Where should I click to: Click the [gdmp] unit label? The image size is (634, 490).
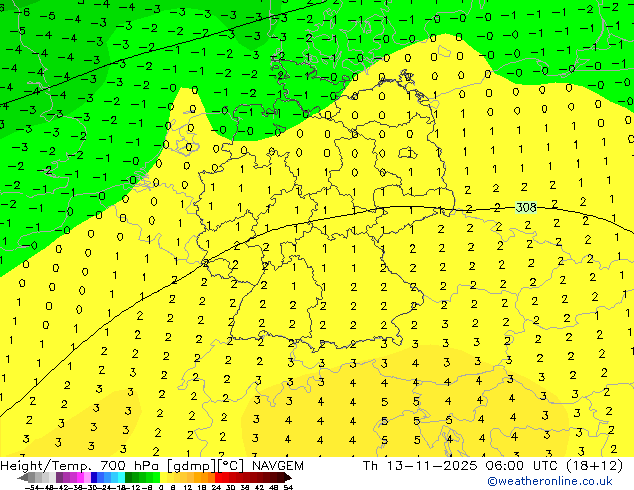point(193,466)
